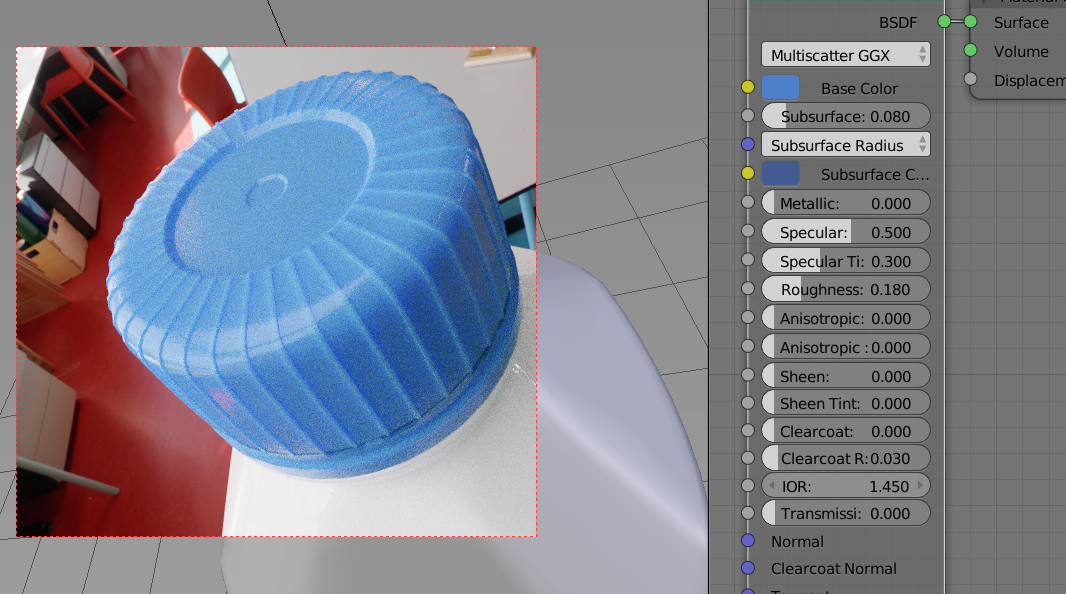Image resolution: width=1066 pixels, height=594 pixels.
Task: Click the Metallic input socket
Action: (748, 203)
